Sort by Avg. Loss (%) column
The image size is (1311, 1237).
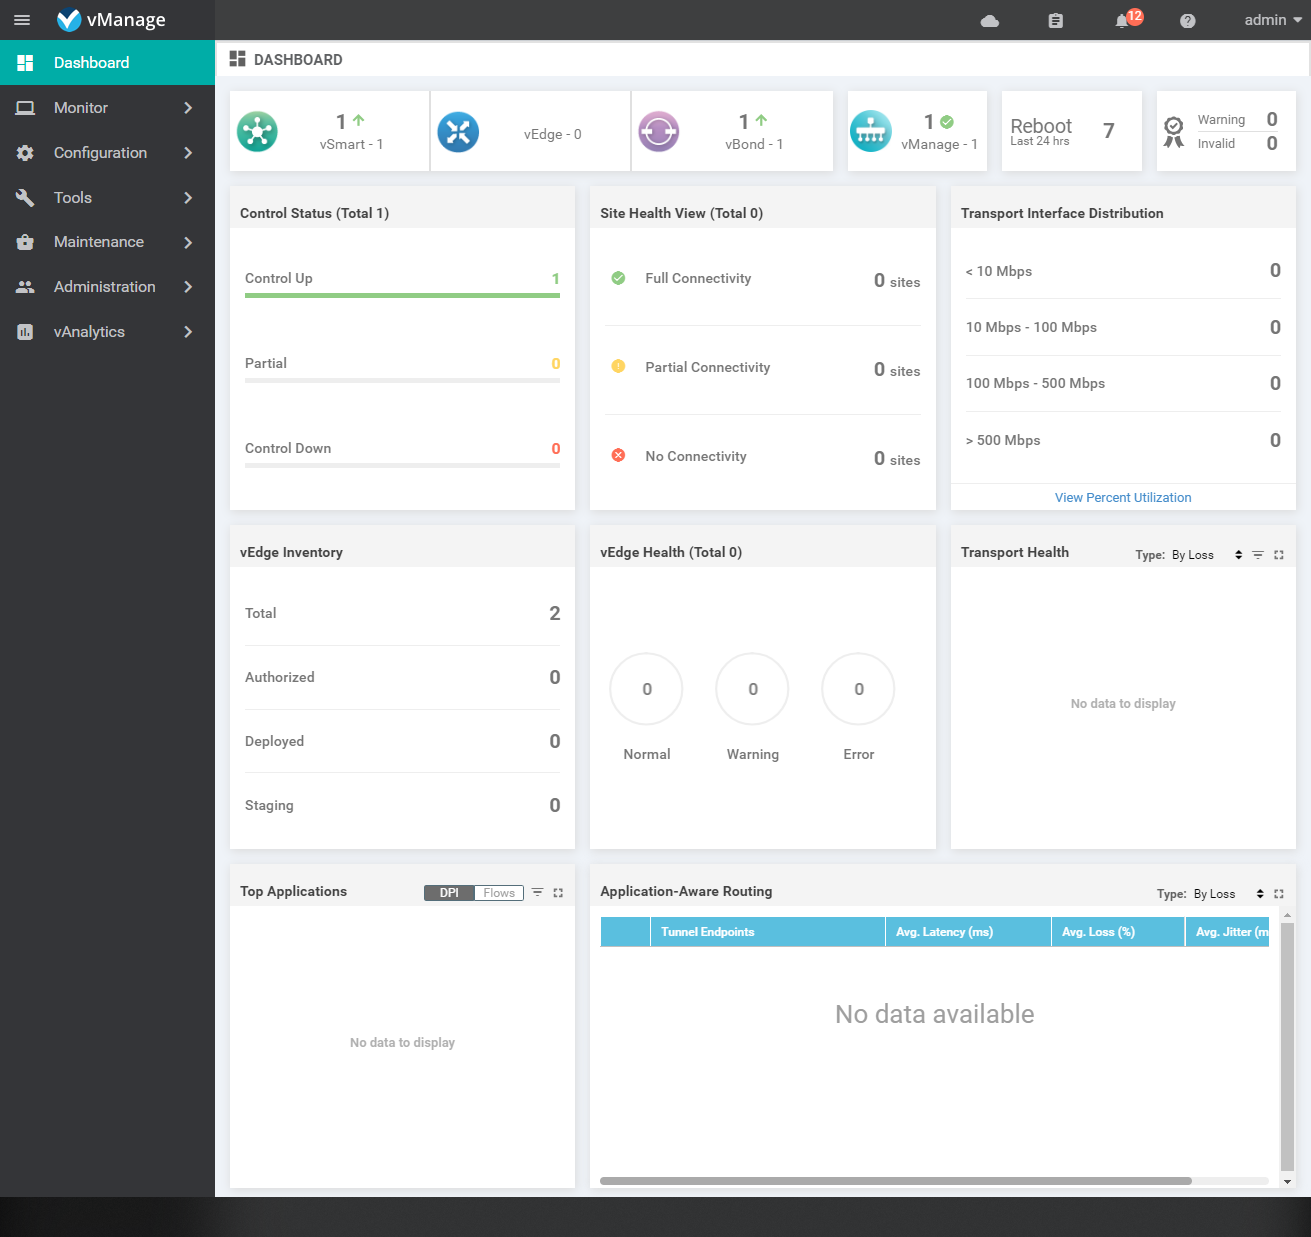click(x=1118, y=932)
